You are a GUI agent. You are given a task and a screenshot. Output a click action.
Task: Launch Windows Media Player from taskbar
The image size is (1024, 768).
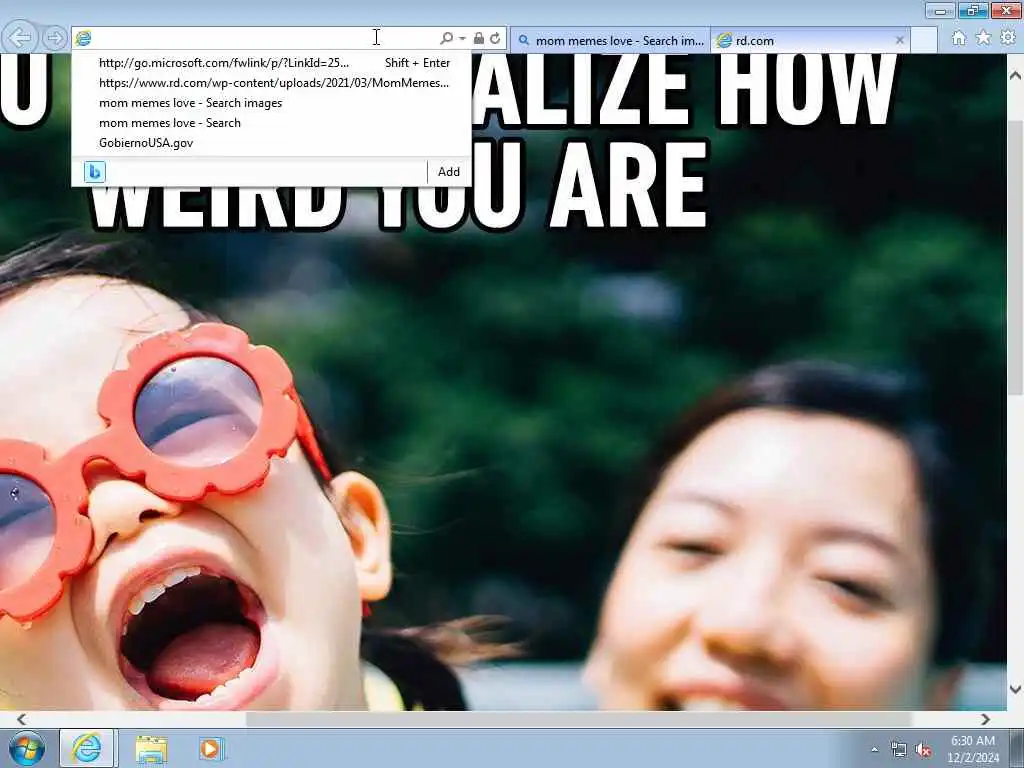(x=211, y=749)
